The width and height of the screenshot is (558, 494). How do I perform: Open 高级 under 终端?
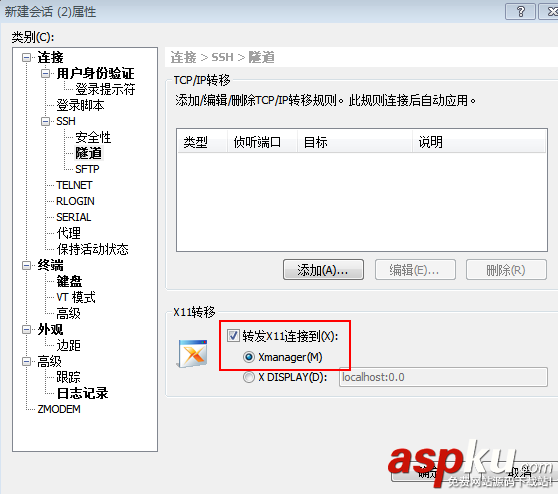pos(68,313)
